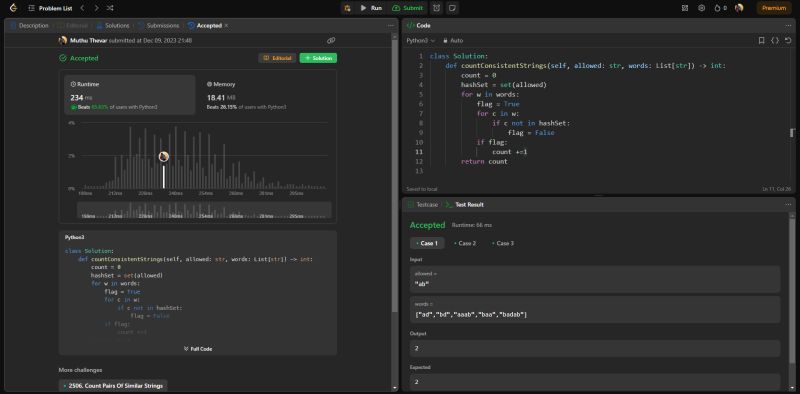
Task: Select the Runtime stats card
Action: [130, 95]
